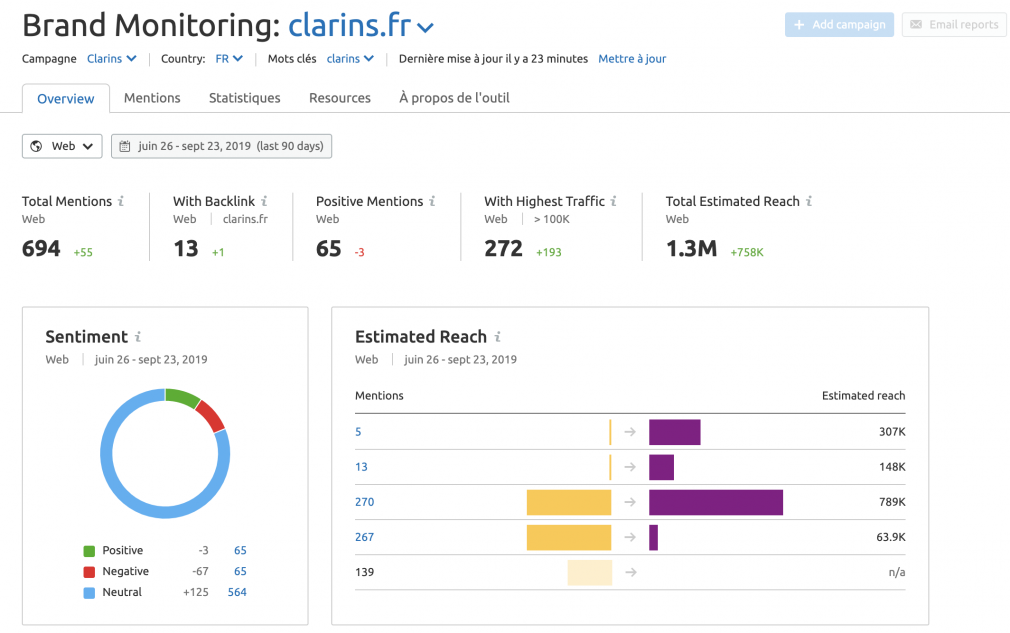This screenshot has width=1010, height=633.
Task: Click the yellow bar in 267 mentions row
Action: coord(569,538)
